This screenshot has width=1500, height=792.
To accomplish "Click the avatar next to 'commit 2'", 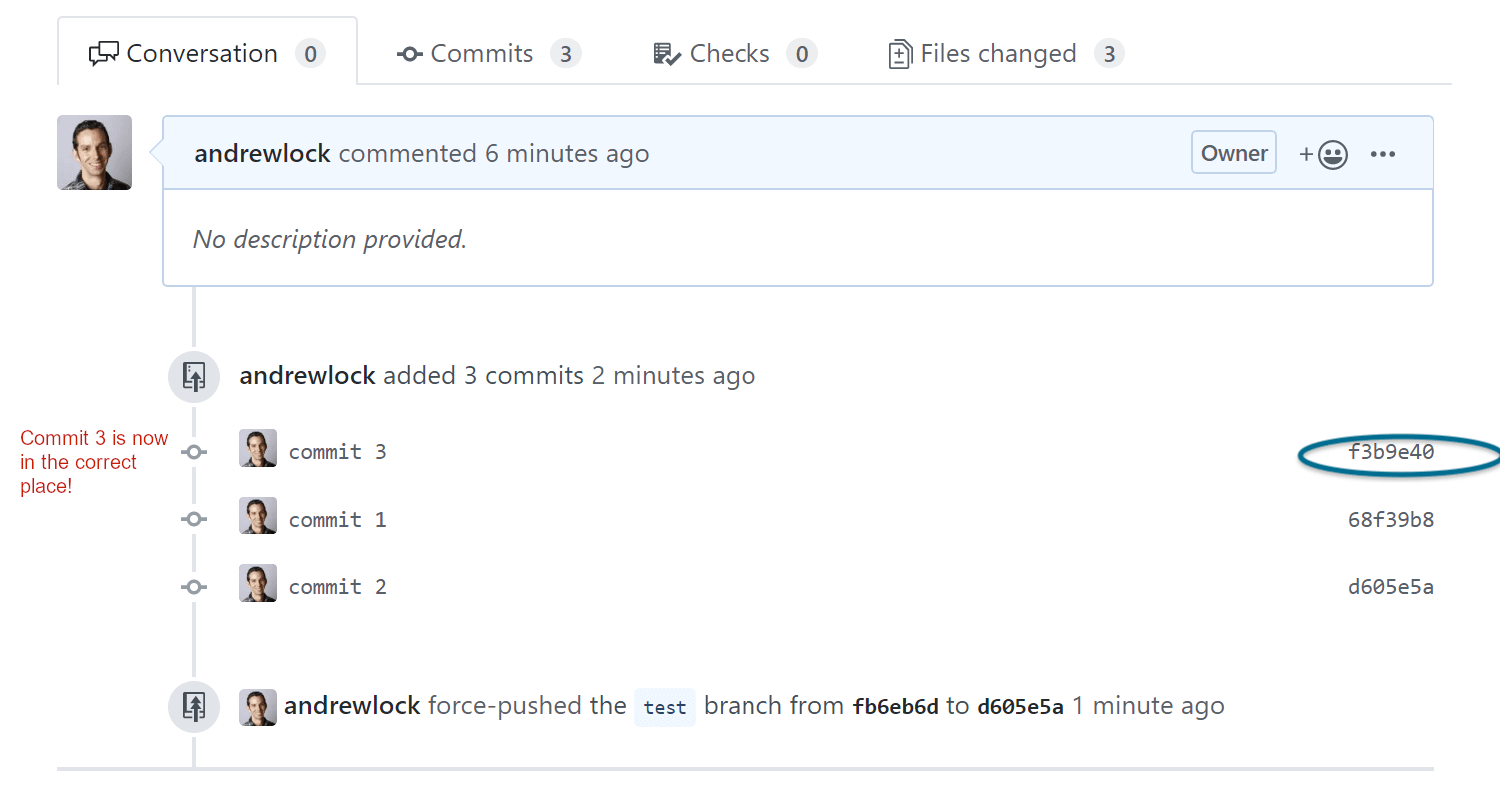I will [258, 586].
